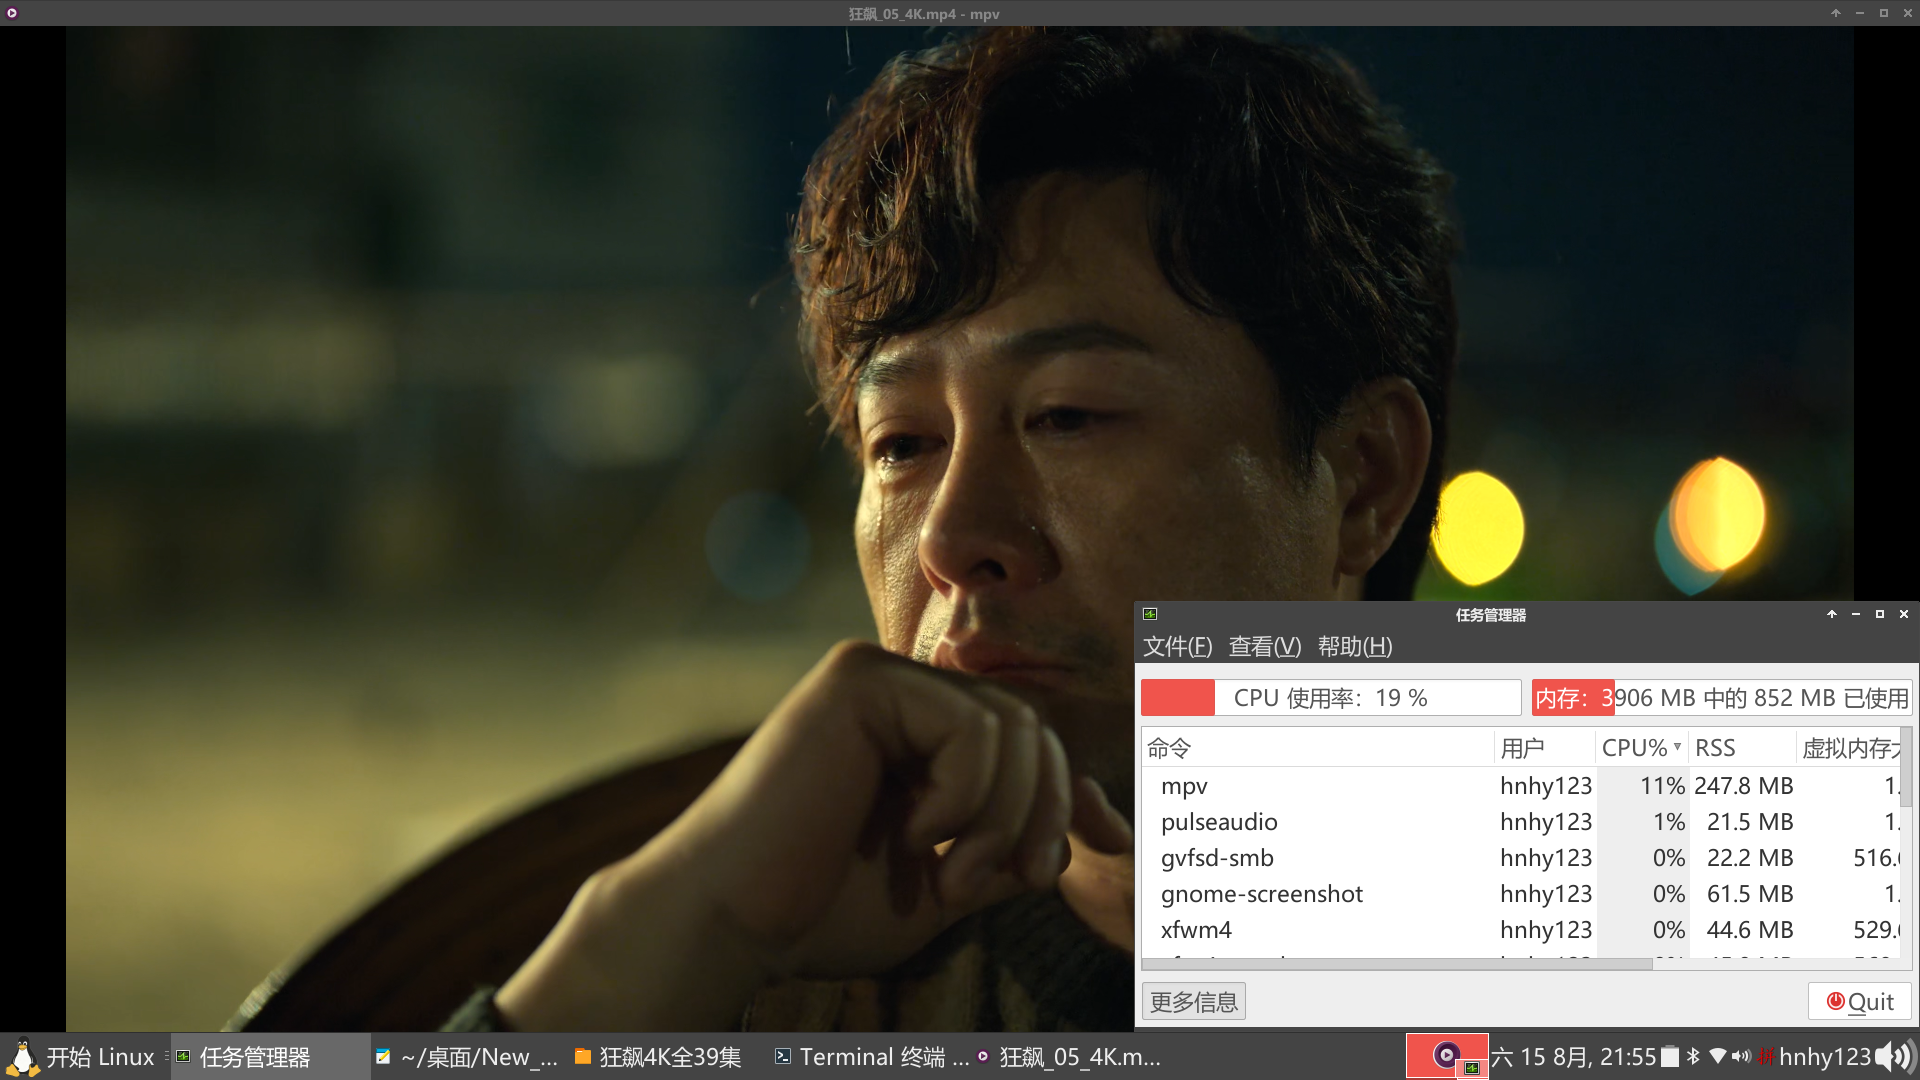The image size is (1920, 1080).
Task: Open 狂飙4K全39集 folder from taskbar
Action: (x=659, y=1057)
